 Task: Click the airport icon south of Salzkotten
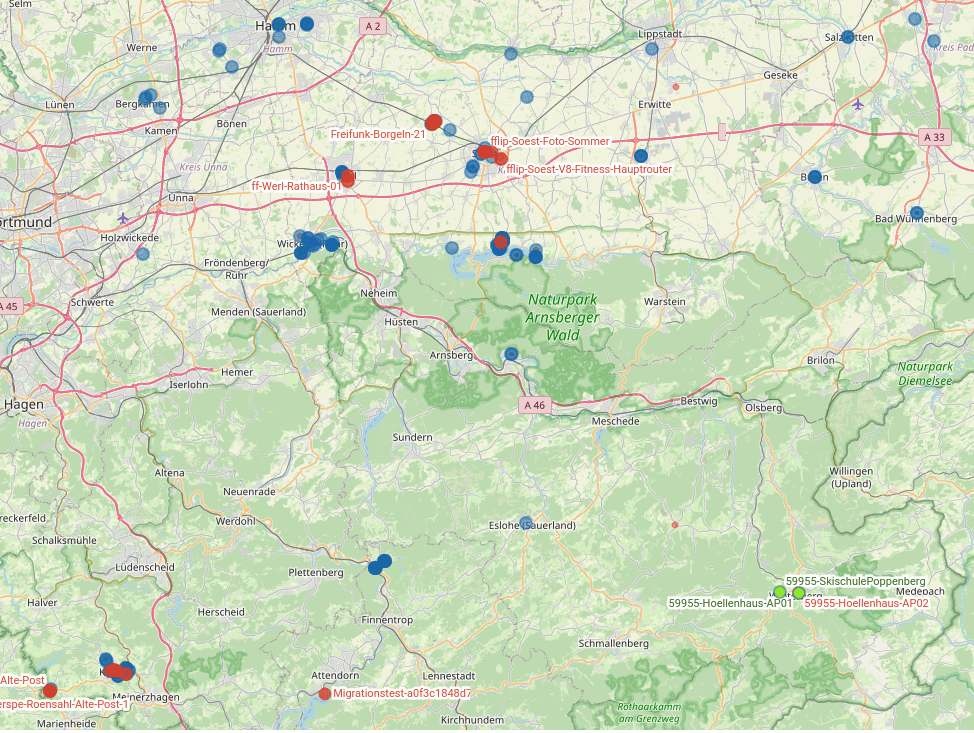[858, 103]
